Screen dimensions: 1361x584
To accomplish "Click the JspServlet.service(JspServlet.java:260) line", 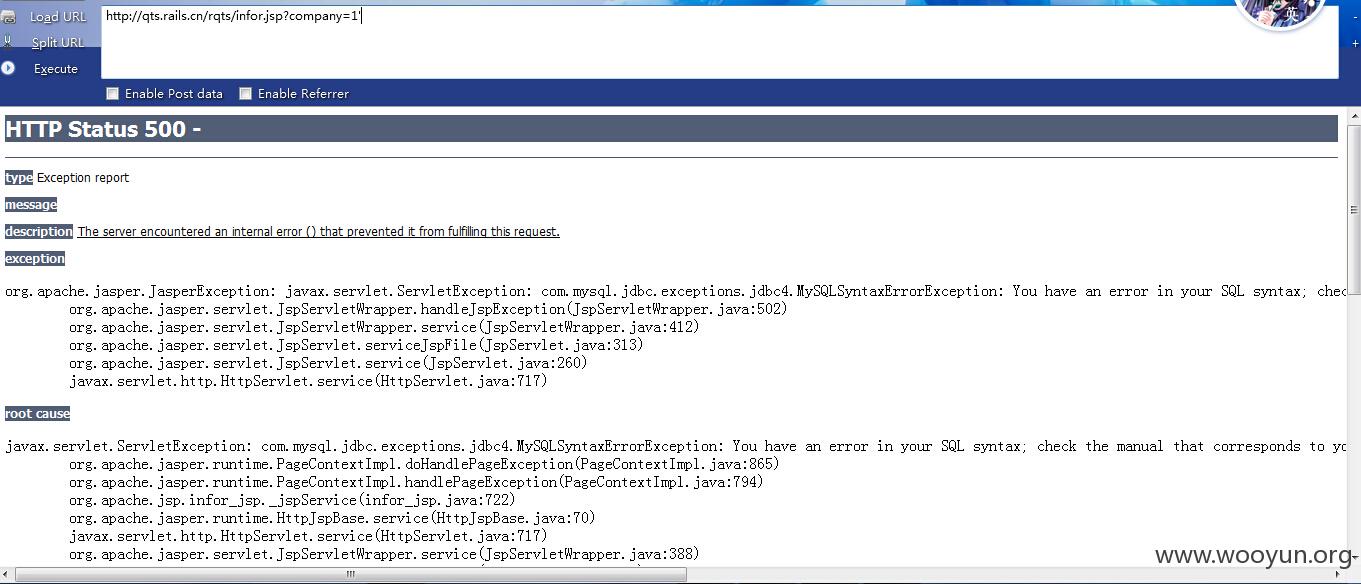I will [328, 363].
